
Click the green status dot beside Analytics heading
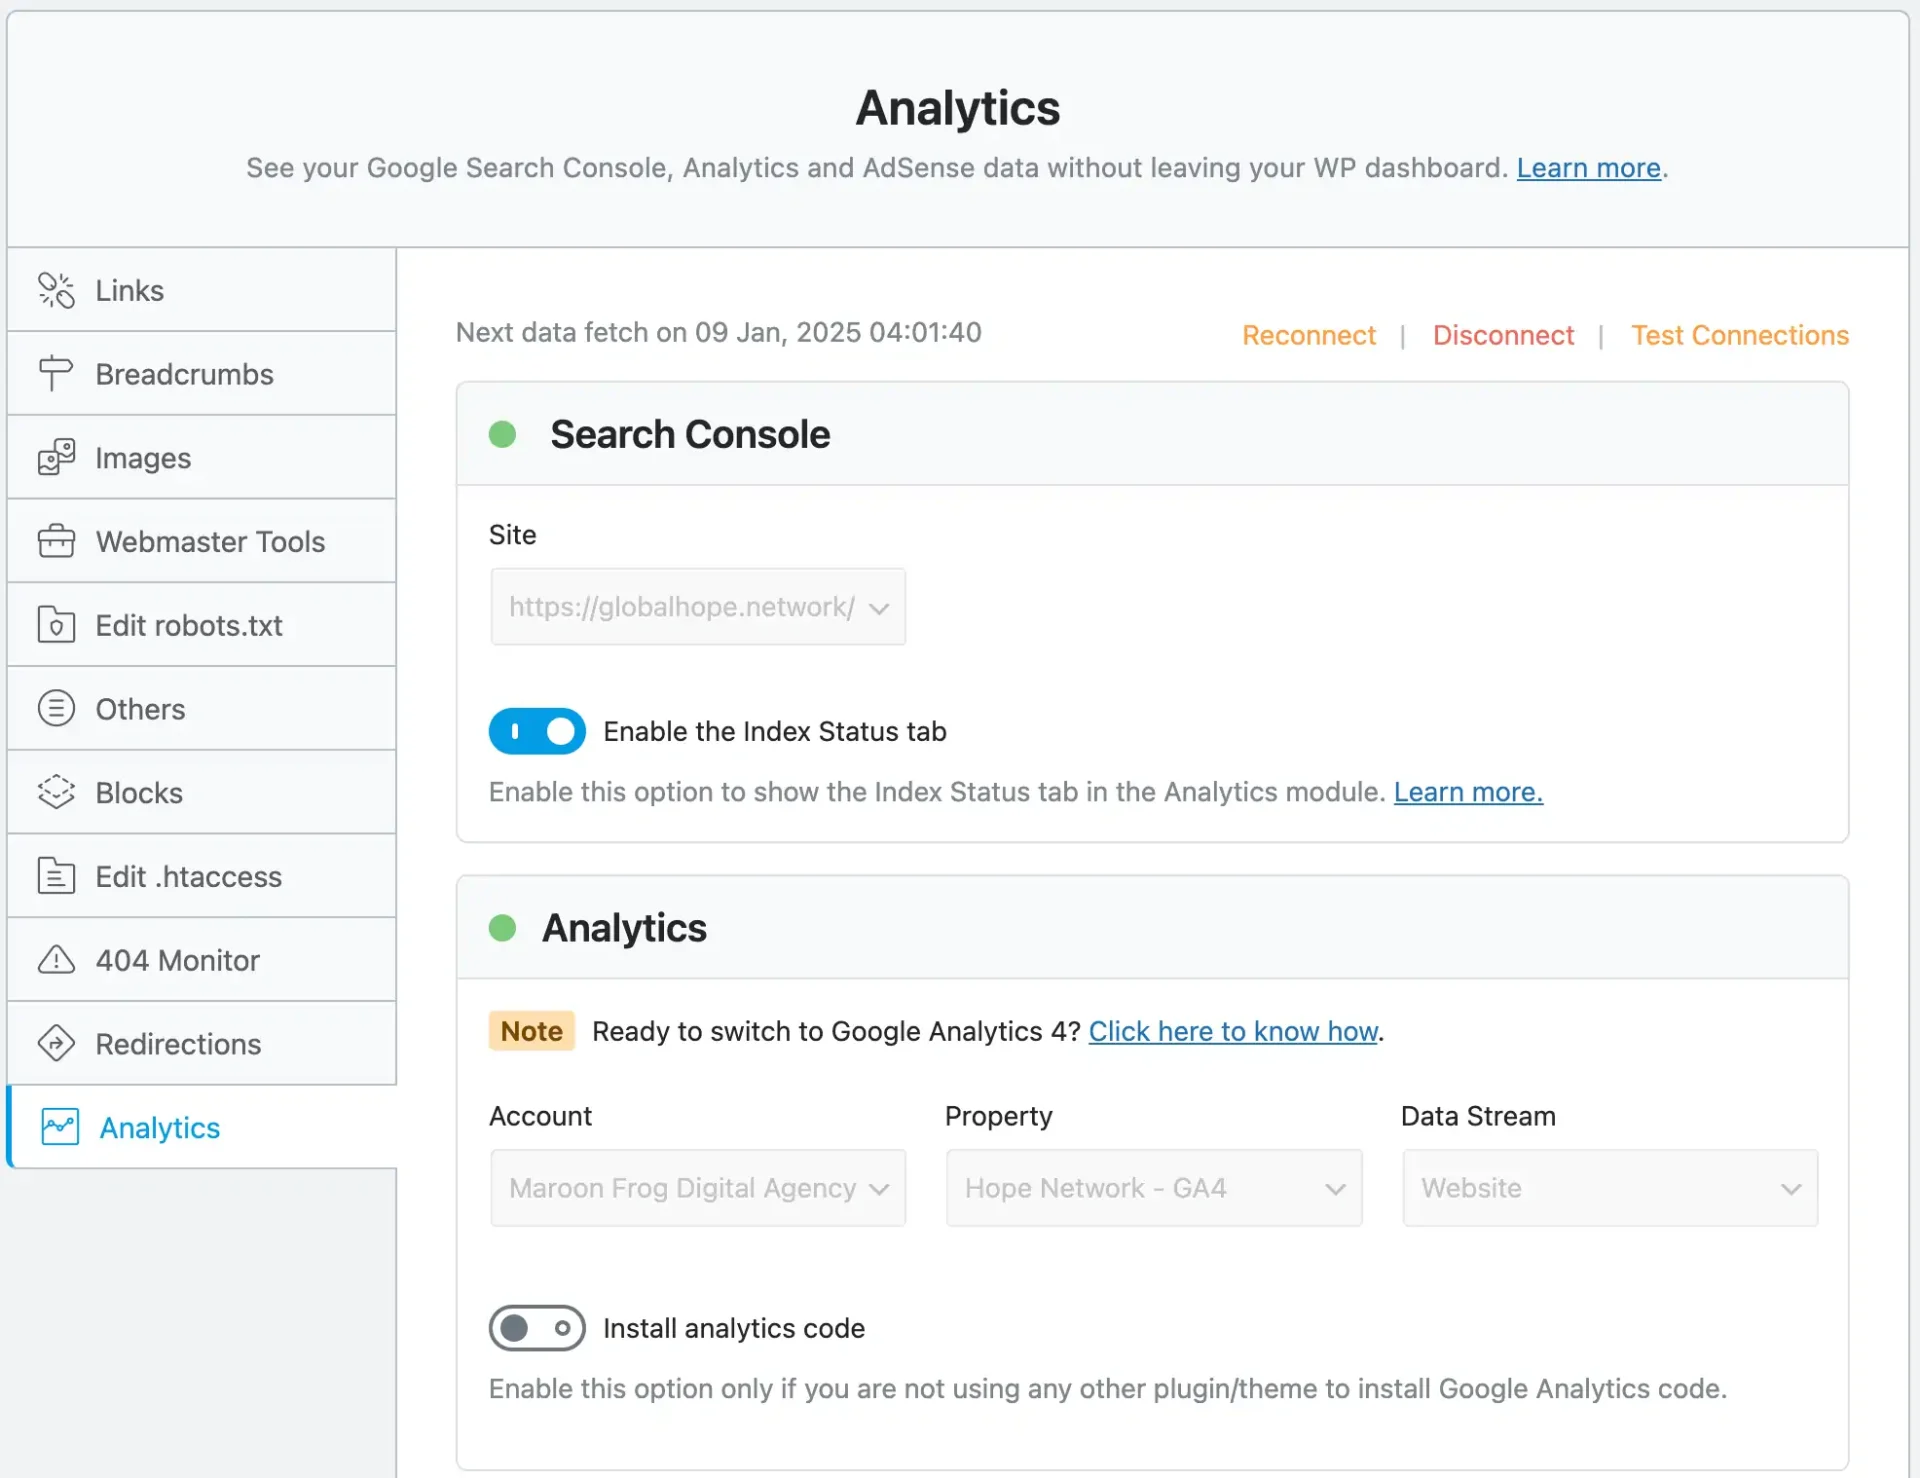click(502, 928)
